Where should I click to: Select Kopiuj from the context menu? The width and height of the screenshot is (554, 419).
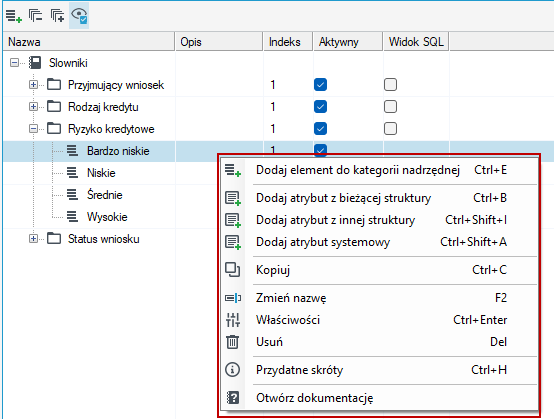pos(378,270)
